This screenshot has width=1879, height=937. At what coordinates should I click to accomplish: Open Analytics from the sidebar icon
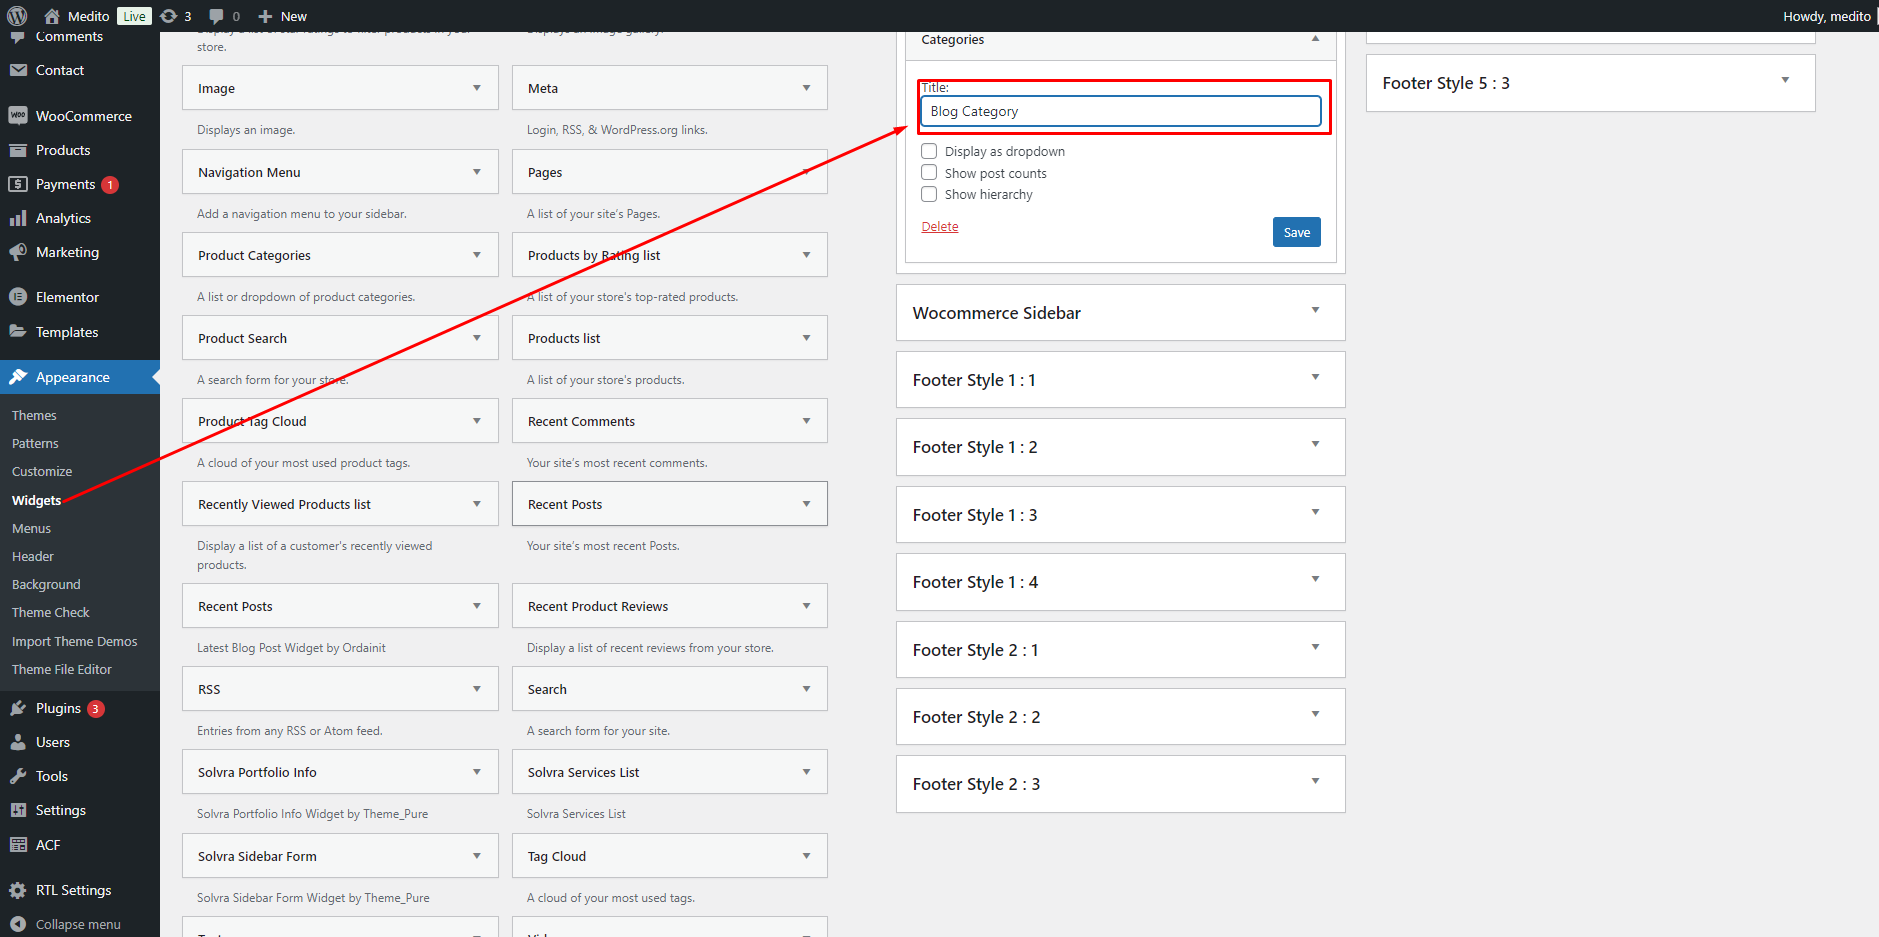[18, 218]
